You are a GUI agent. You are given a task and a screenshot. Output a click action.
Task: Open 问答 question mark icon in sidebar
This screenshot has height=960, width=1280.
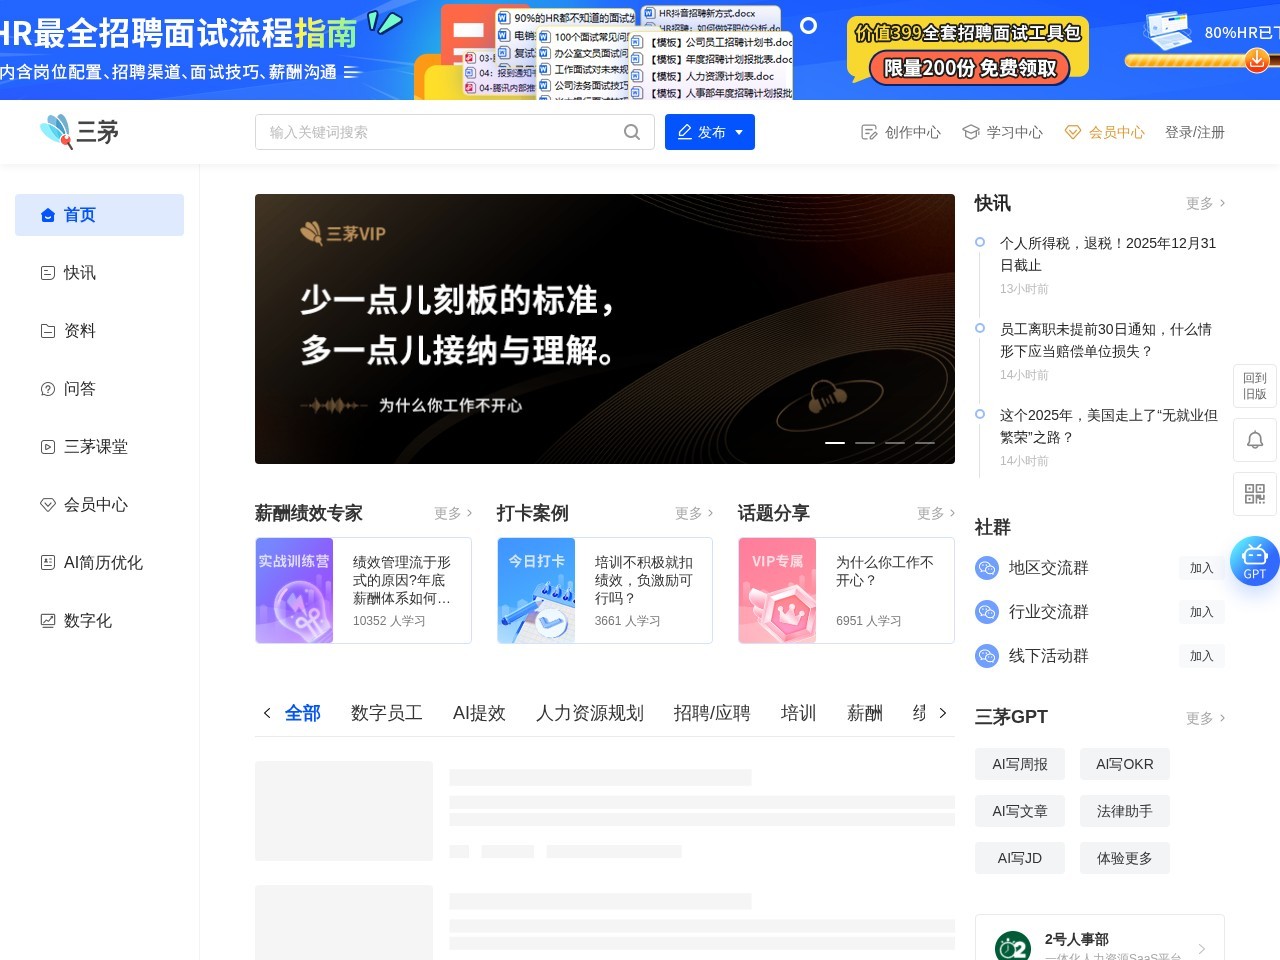48,389
